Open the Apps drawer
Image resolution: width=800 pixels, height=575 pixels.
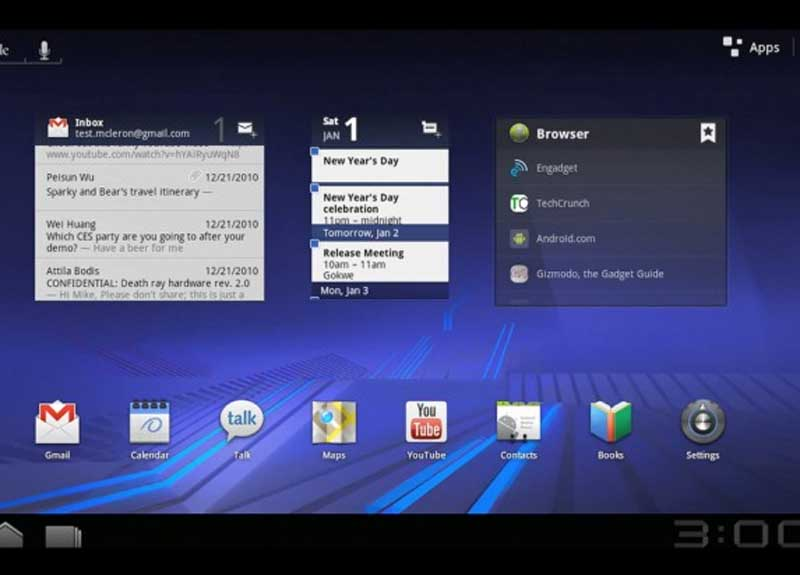coord(752,47)
